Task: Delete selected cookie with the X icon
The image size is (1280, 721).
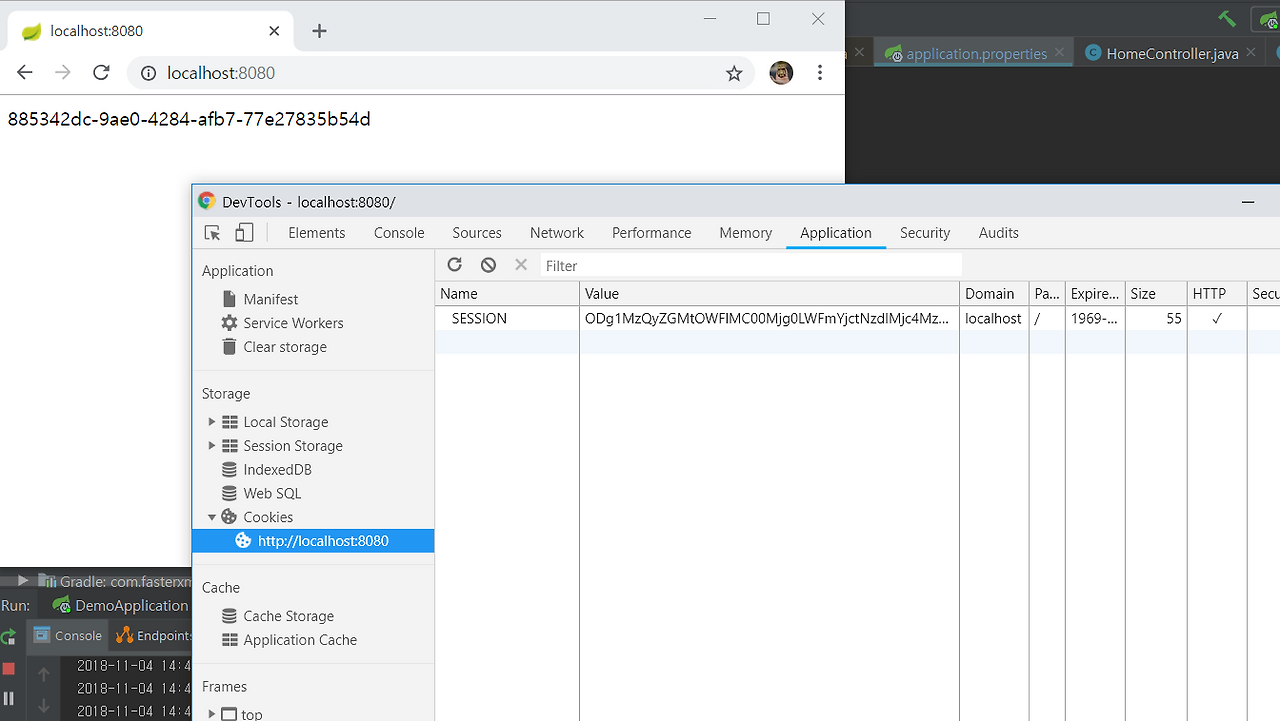Action: (521, 265)
